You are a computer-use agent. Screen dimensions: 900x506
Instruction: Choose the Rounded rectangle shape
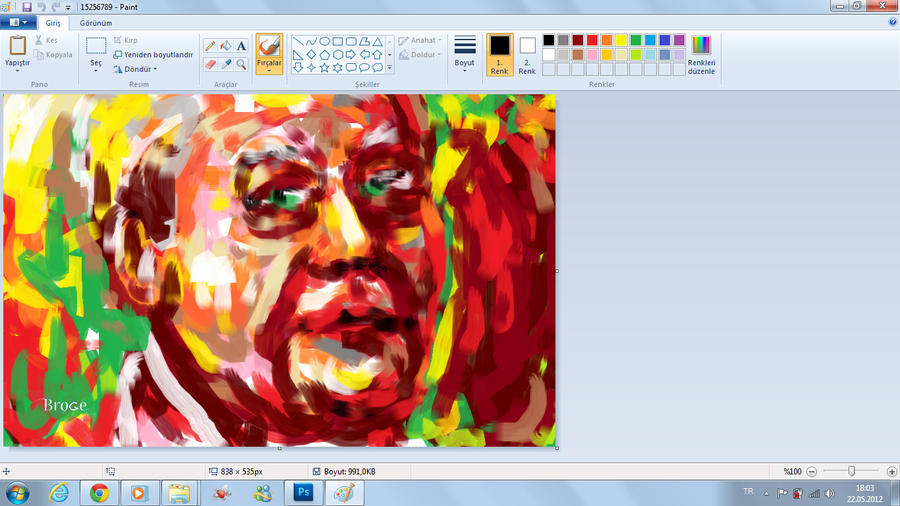(351, 42)
